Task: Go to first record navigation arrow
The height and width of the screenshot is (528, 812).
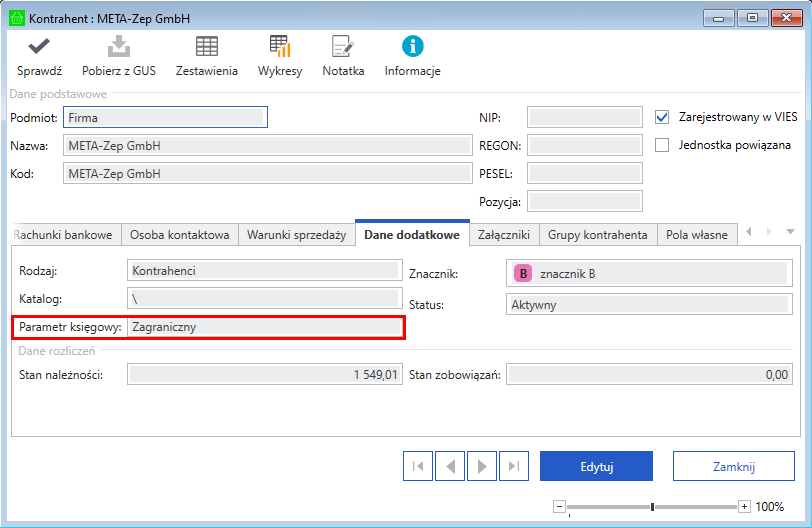Action: (x=418, y=466)
